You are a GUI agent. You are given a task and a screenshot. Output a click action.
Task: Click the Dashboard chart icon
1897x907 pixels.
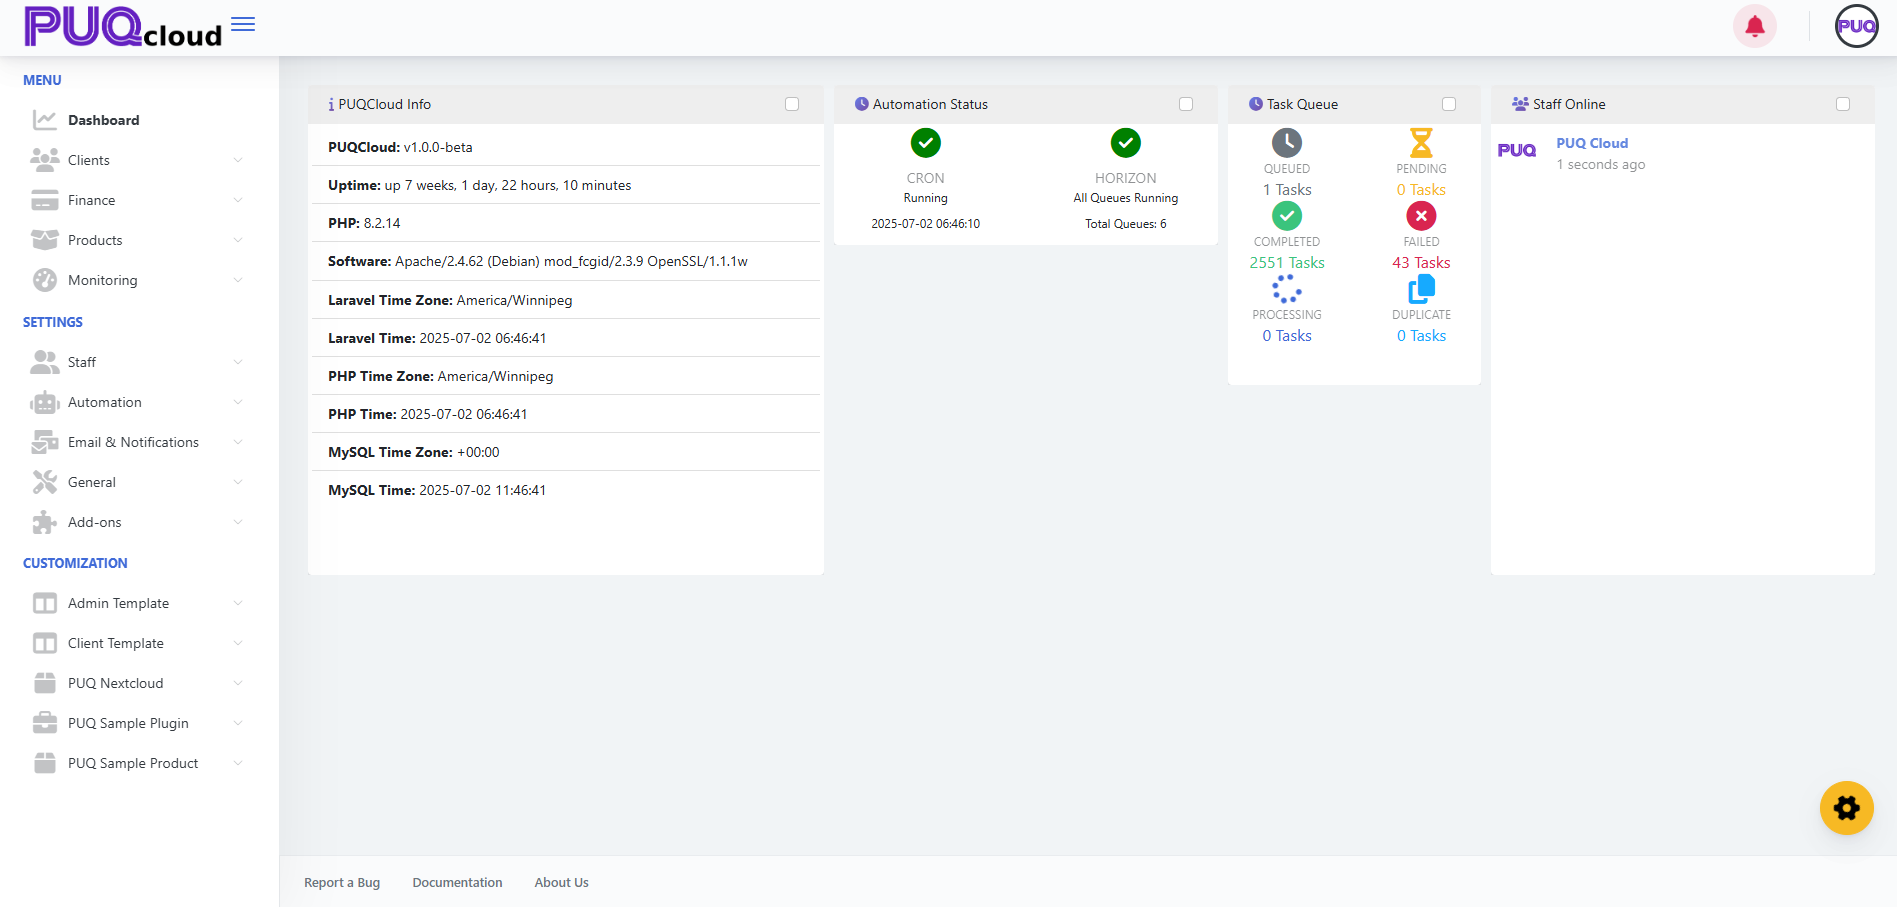(45, 120)
